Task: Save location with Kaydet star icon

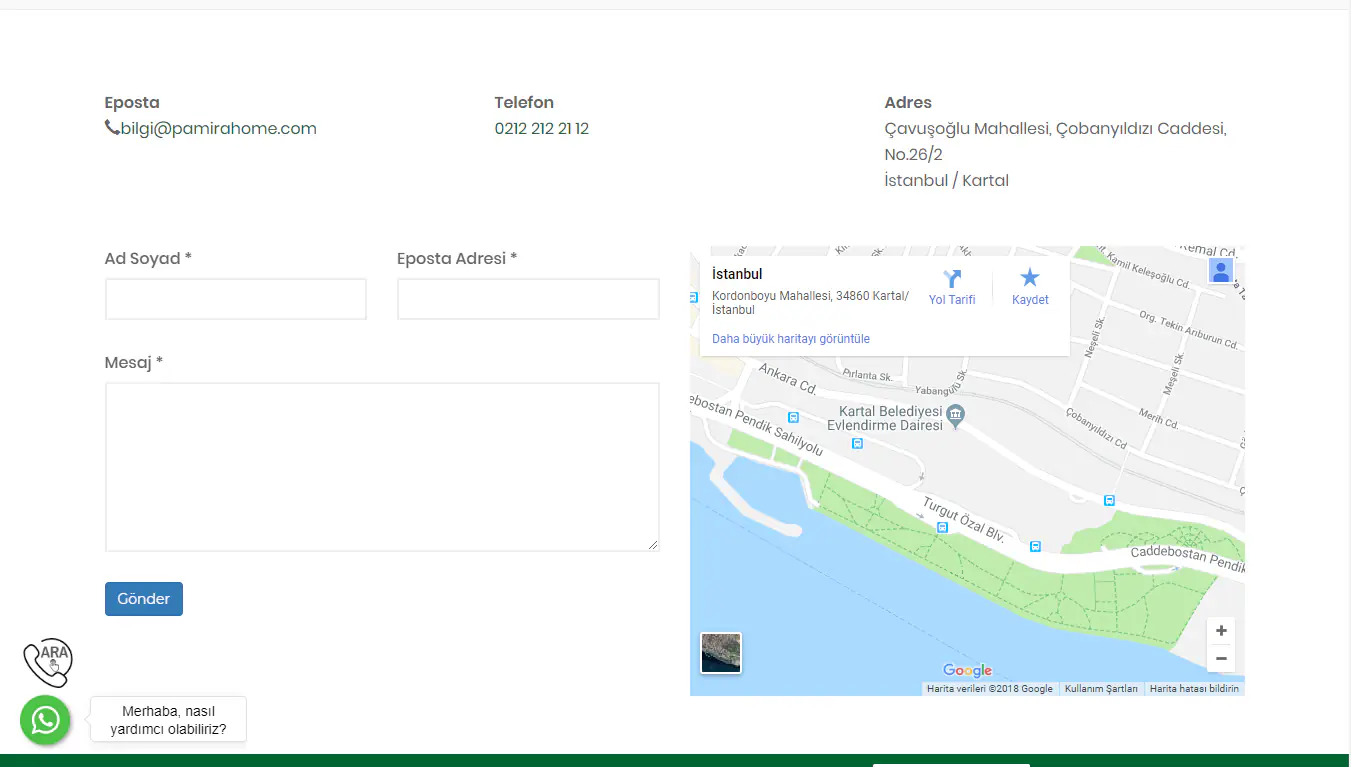Action: pyautogui.click(x=1030, y=278)
